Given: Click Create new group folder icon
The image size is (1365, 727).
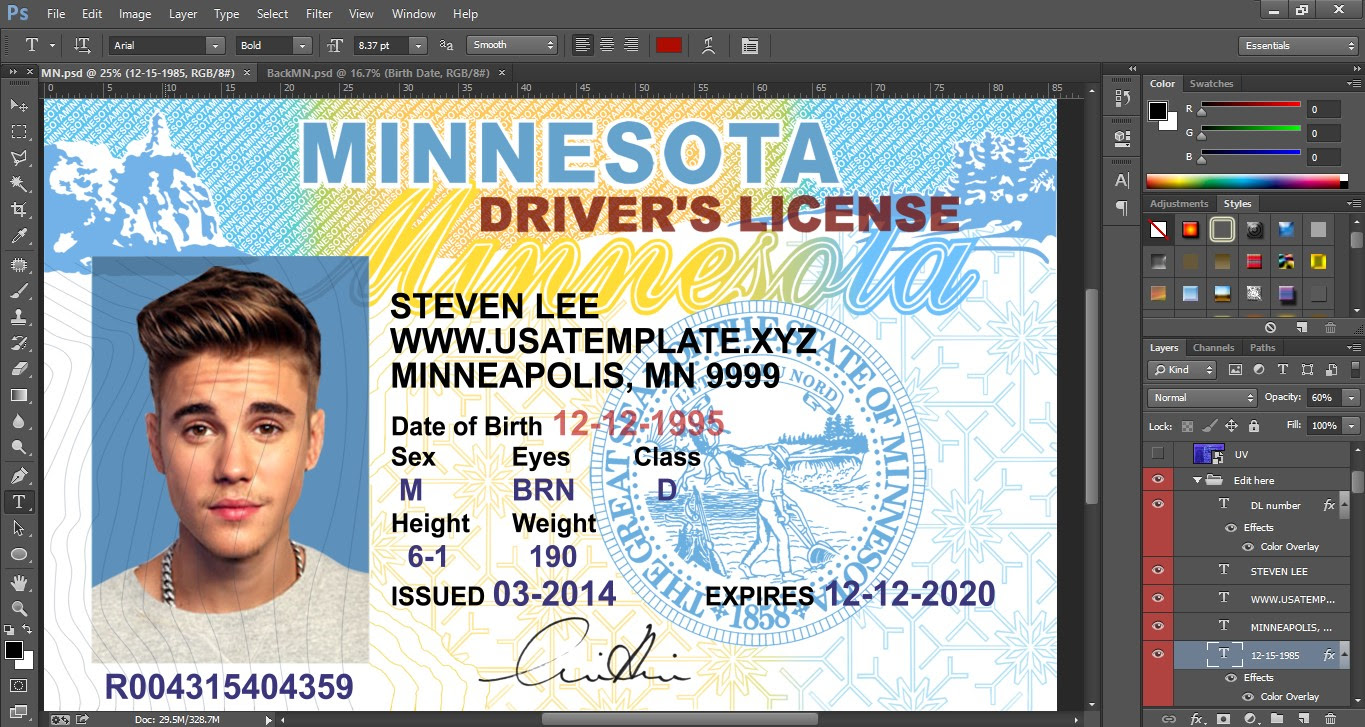Looking at the screenshot, I should (1277, 718).
